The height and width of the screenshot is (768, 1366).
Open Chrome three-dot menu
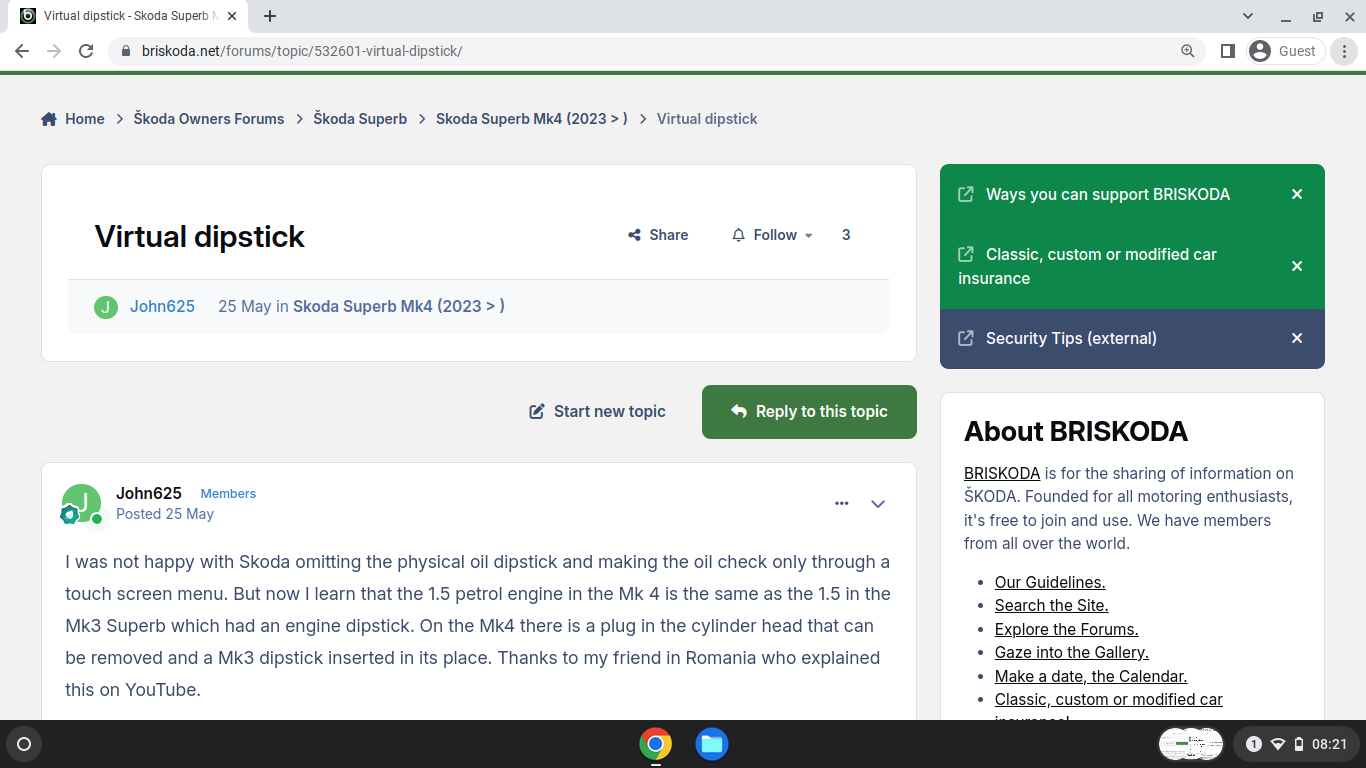pos(1345,51)
